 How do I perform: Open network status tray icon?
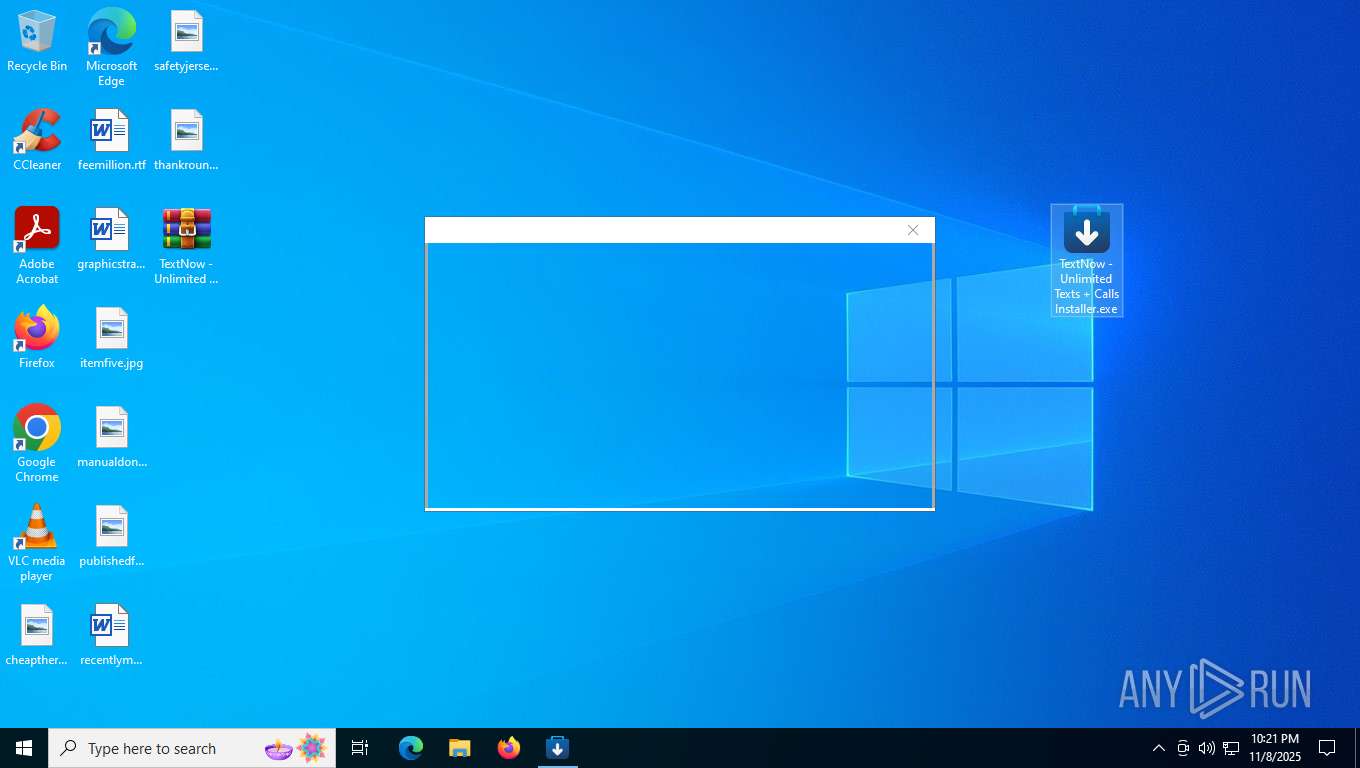[x=1231, y=748]
